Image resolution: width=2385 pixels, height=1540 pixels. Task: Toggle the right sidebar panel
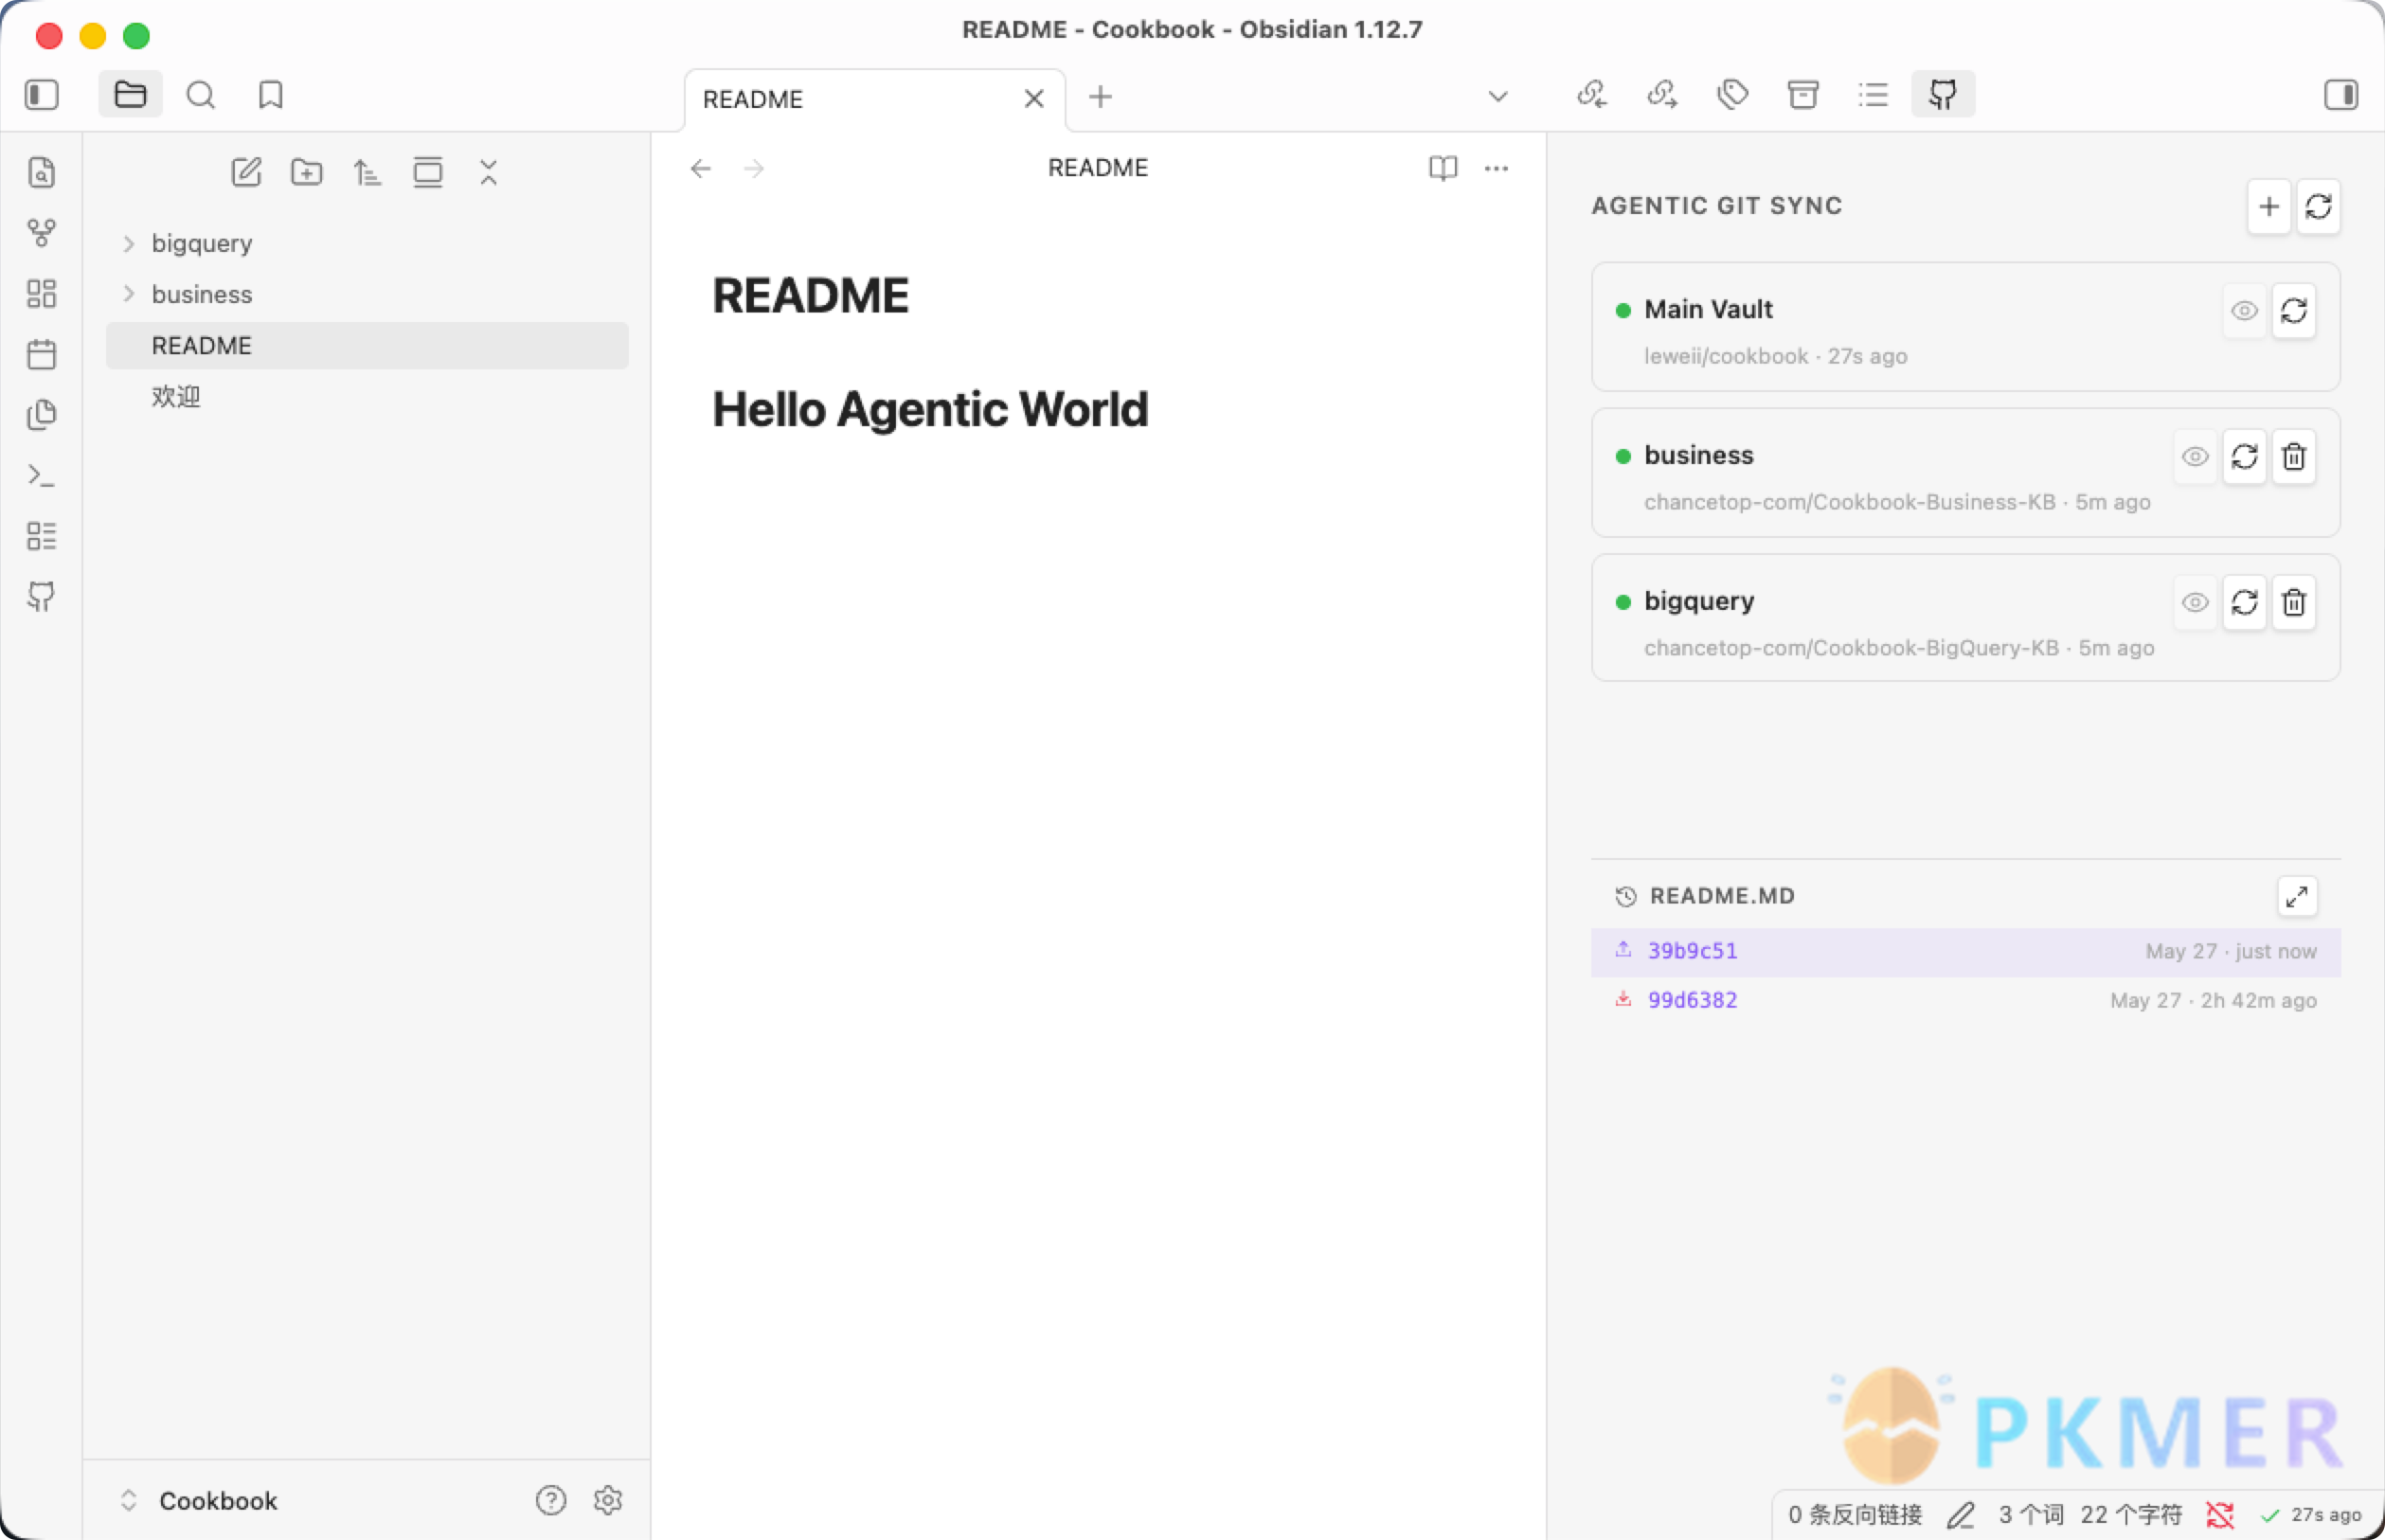click(2341, 95)
